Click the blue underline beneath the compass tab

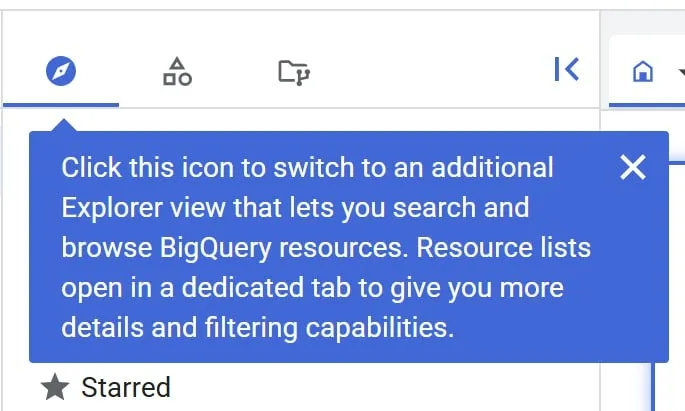pyautogui.click(x=61, y=104)
